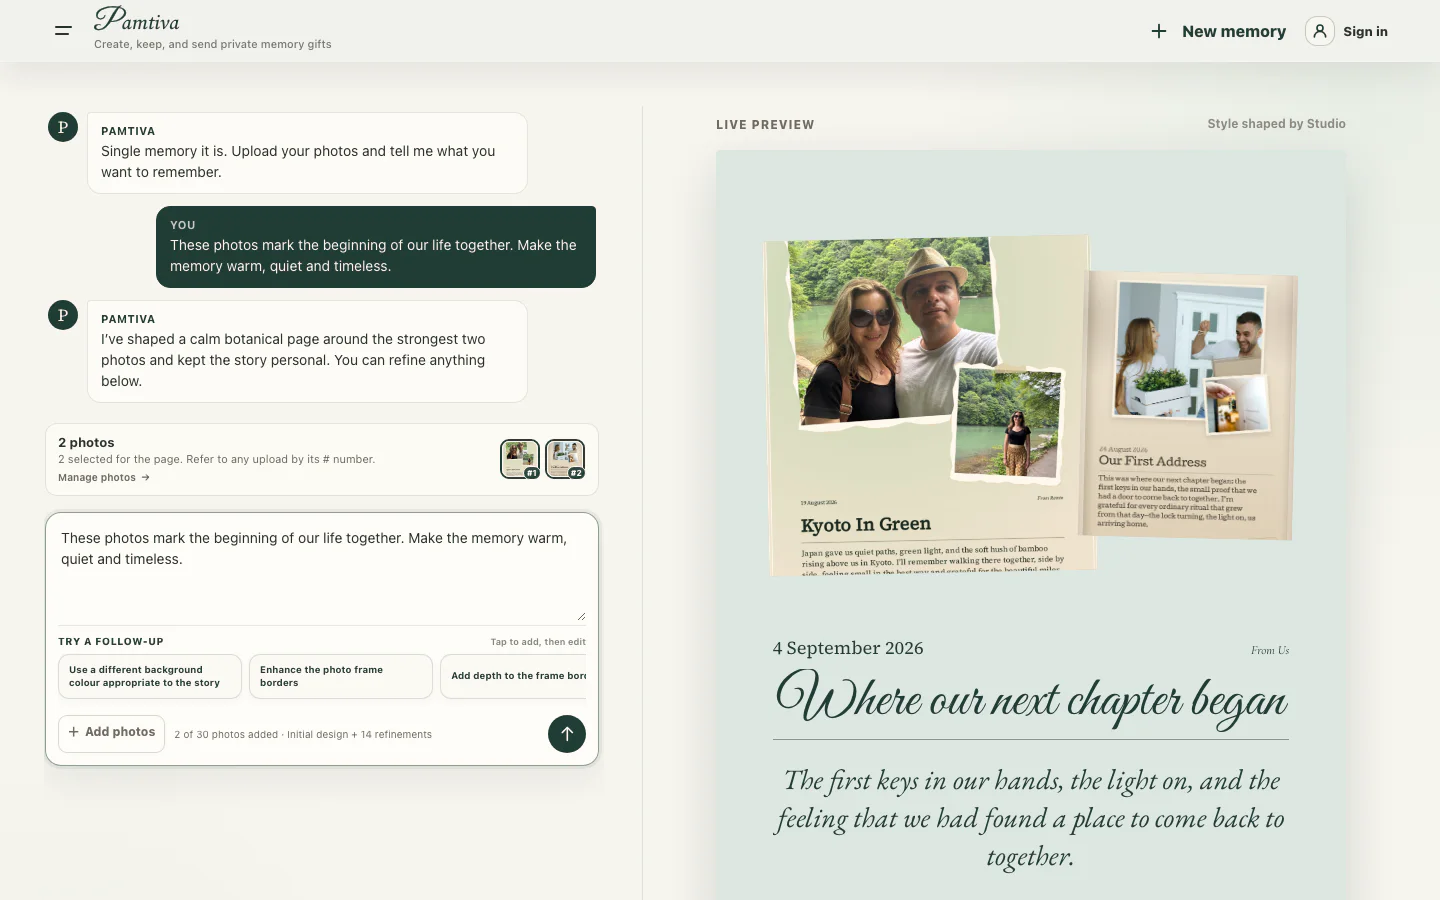Click the From Us label
The image size is (1440, 900).
coord(1270,650)
